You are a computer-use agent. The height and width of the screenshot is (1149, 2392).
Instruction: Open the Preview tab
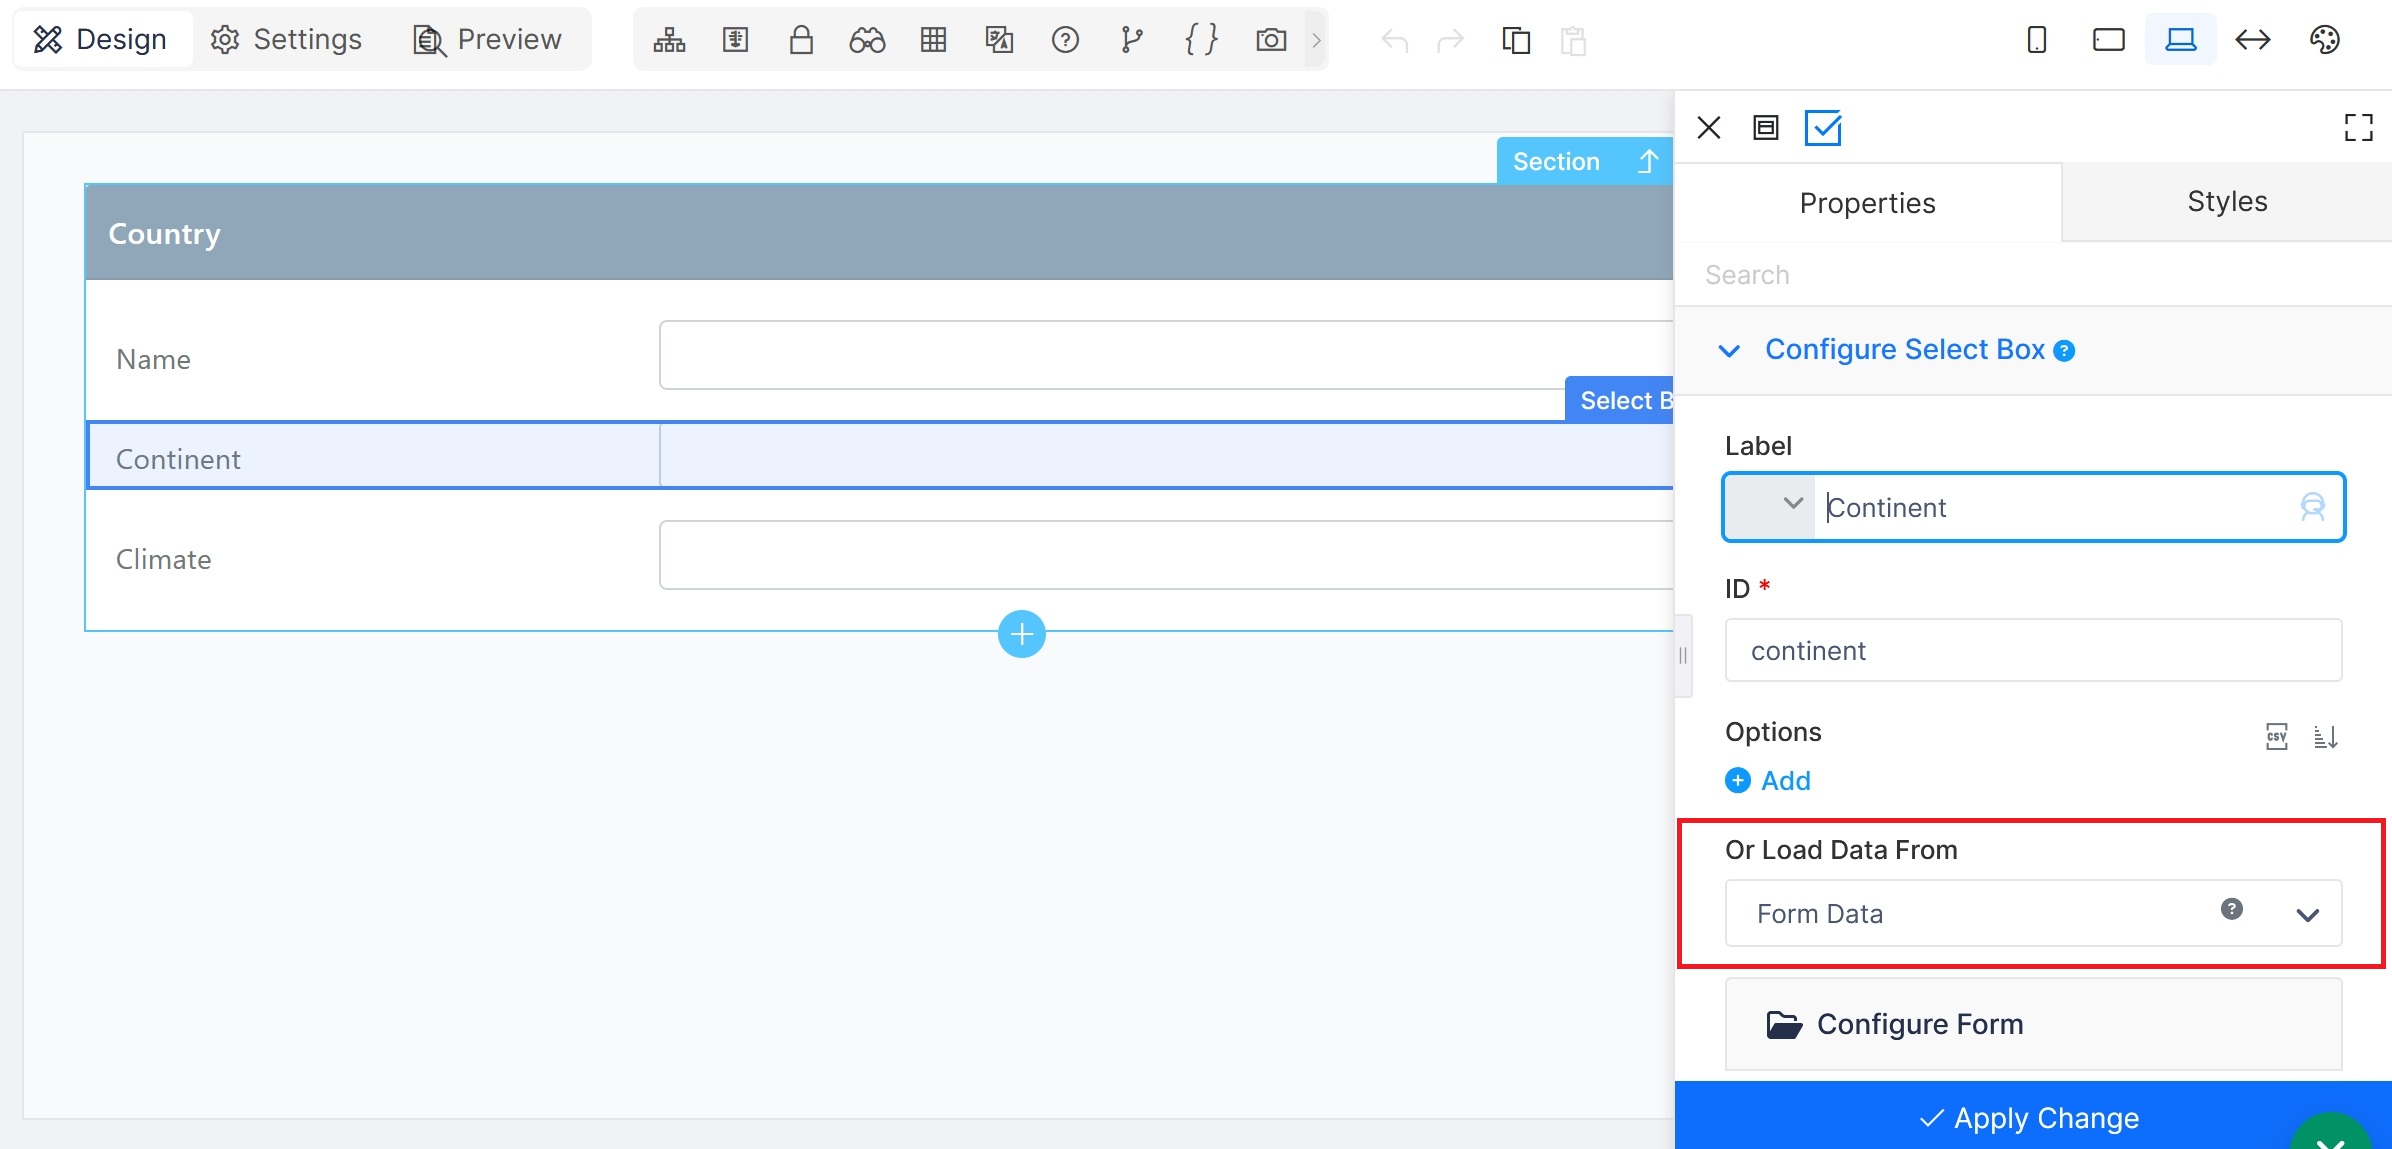(488, 39)
